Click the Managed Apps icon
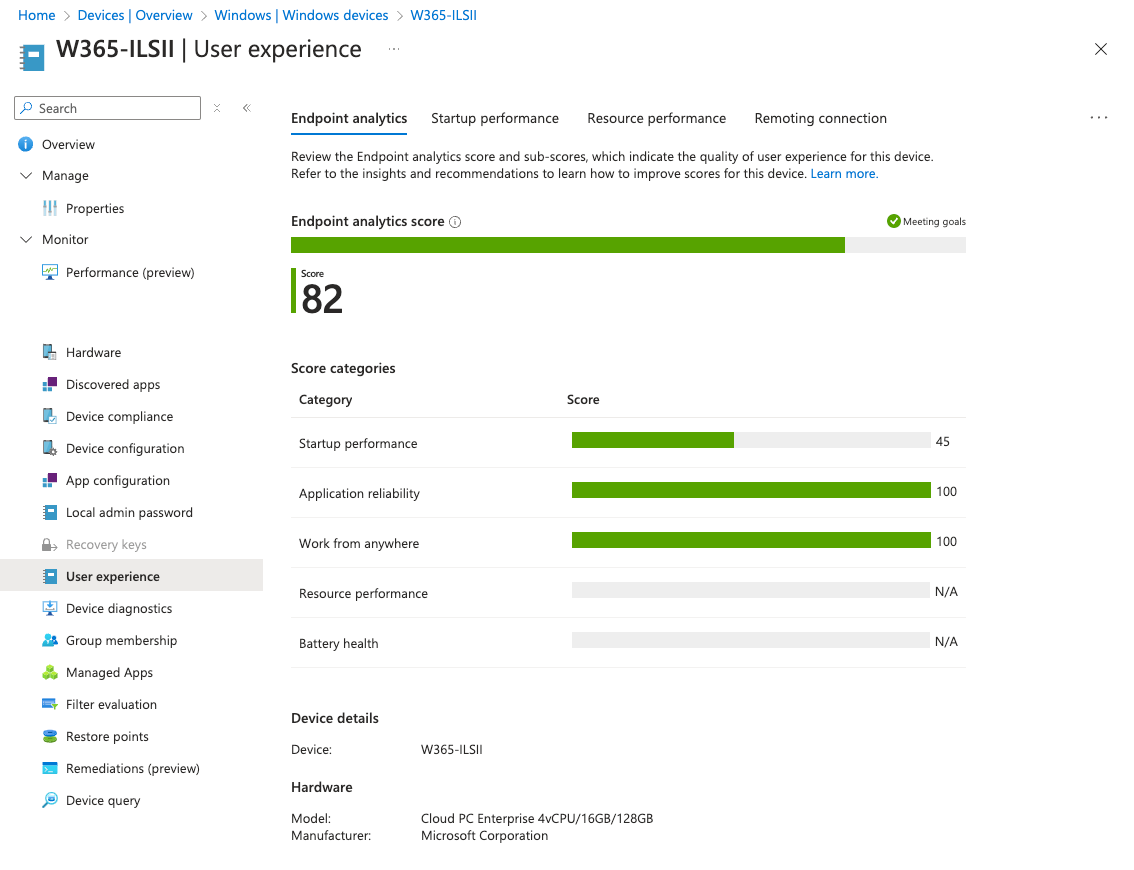The image size is (1134, 870). (50, 673)
